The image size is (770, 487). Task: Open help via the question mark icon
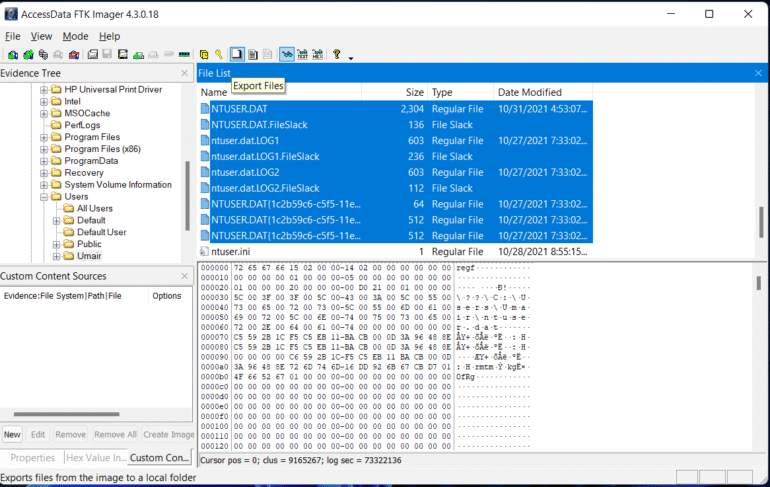[336, 54]
